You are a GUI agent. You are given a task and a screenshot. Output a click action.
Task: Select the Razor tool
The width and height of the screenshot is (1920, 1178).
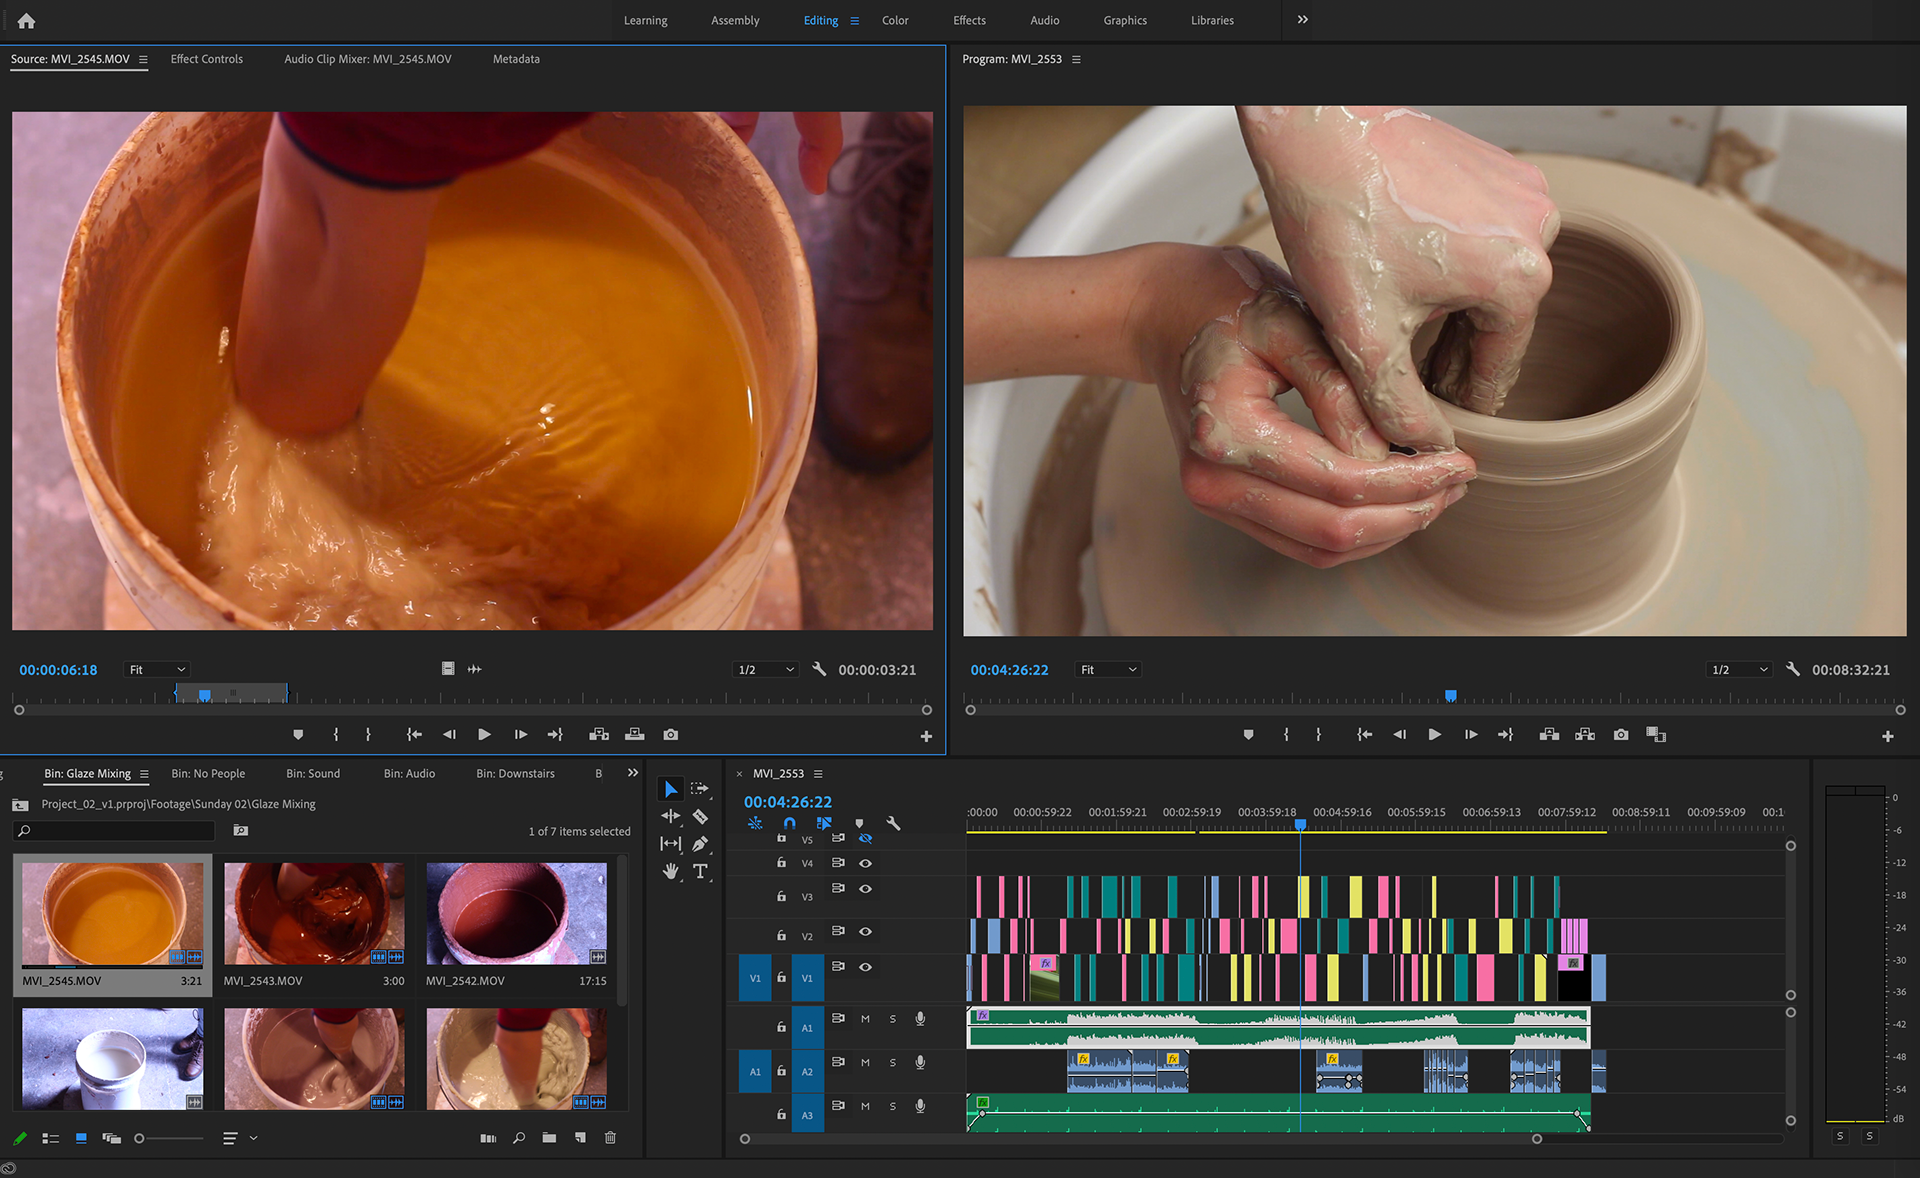coord(700,817)
